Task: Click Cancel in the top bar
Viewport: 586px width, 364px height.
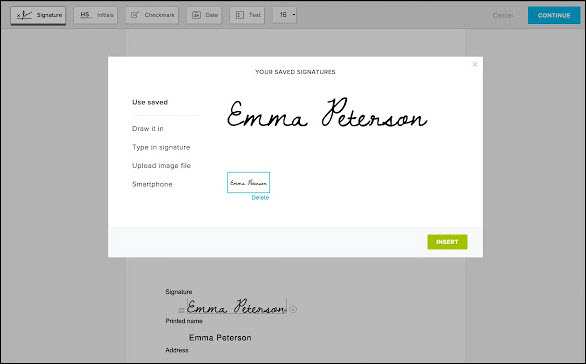Action: 502,15
